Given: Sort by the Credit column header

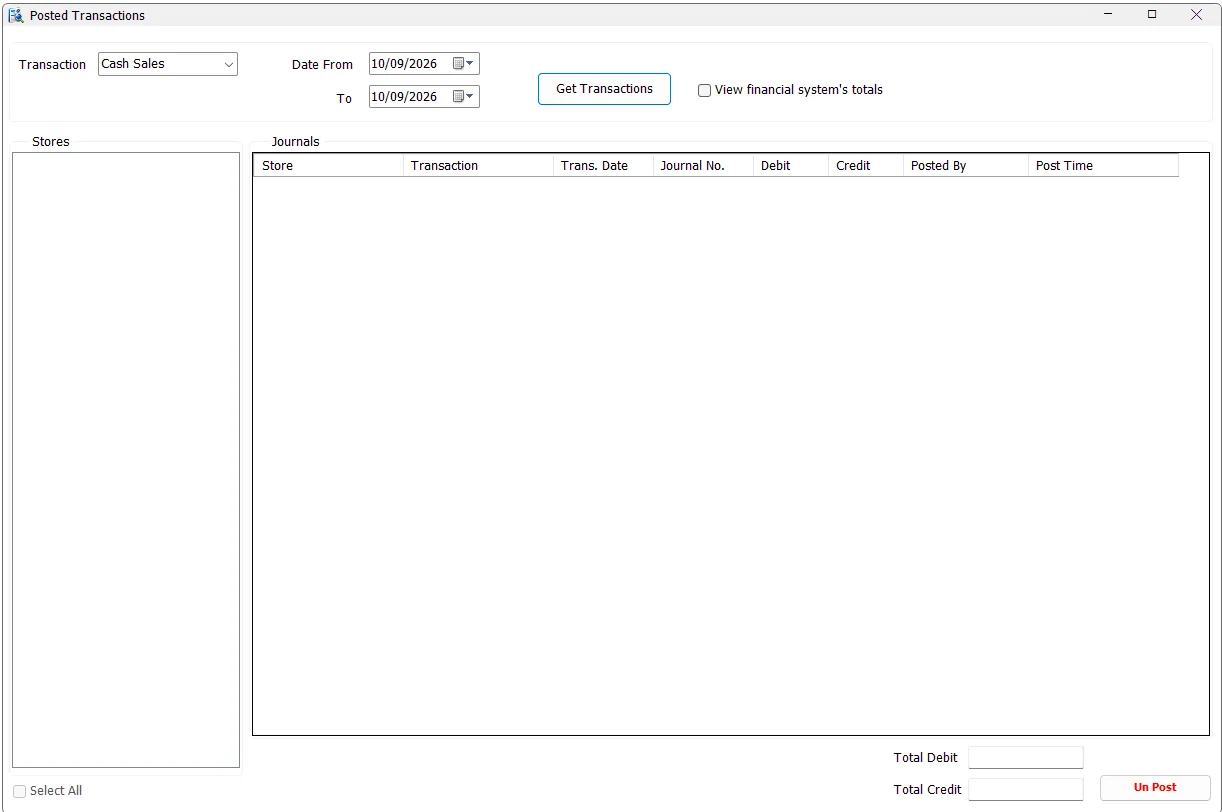Looking at the screenshot, I should (866, 166).
